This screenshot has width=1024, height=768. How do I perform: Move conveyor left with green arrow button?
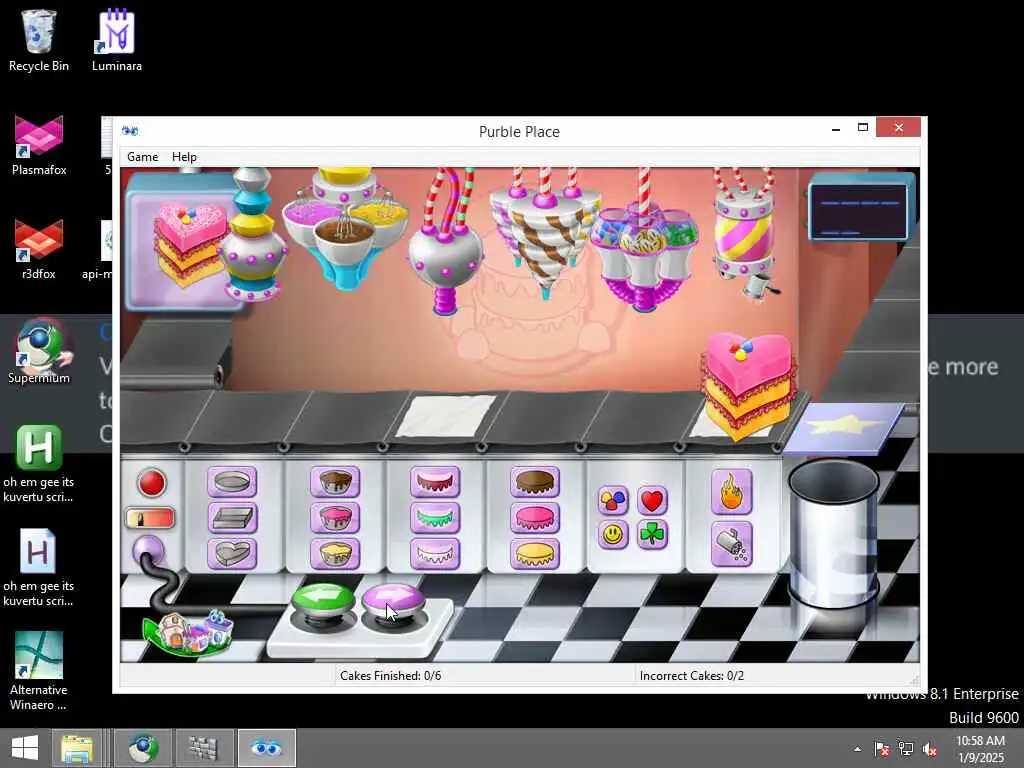(x=323, y=599)
